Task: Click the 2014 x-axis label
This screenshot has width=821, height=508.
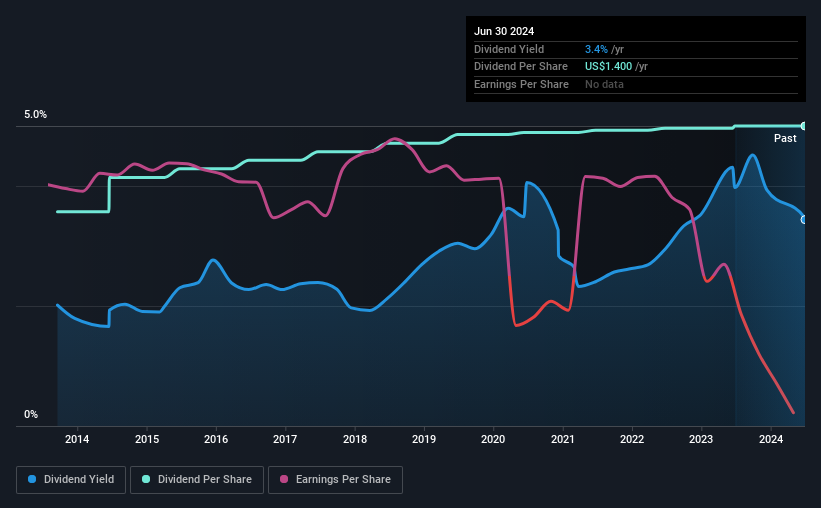Action: pyautogui.click(x=77, y=439)
